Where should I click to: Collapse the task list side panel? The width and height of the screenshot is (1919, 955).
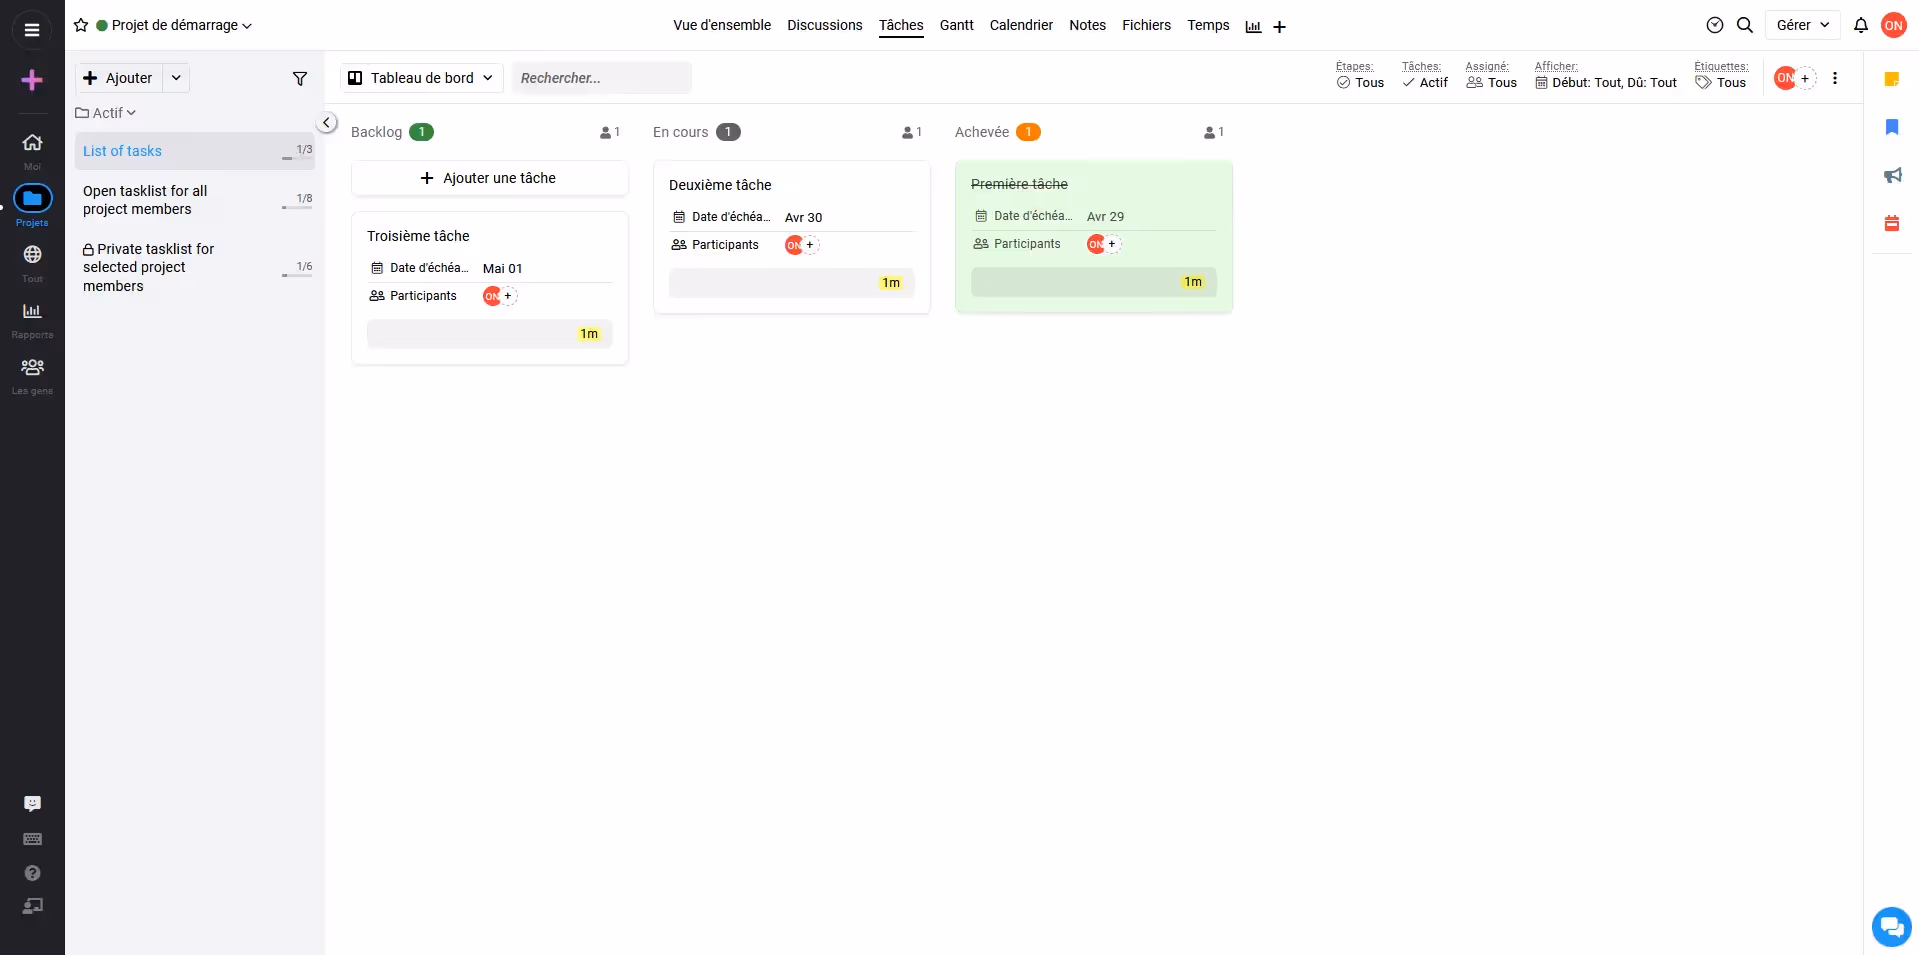click(327, 123)
